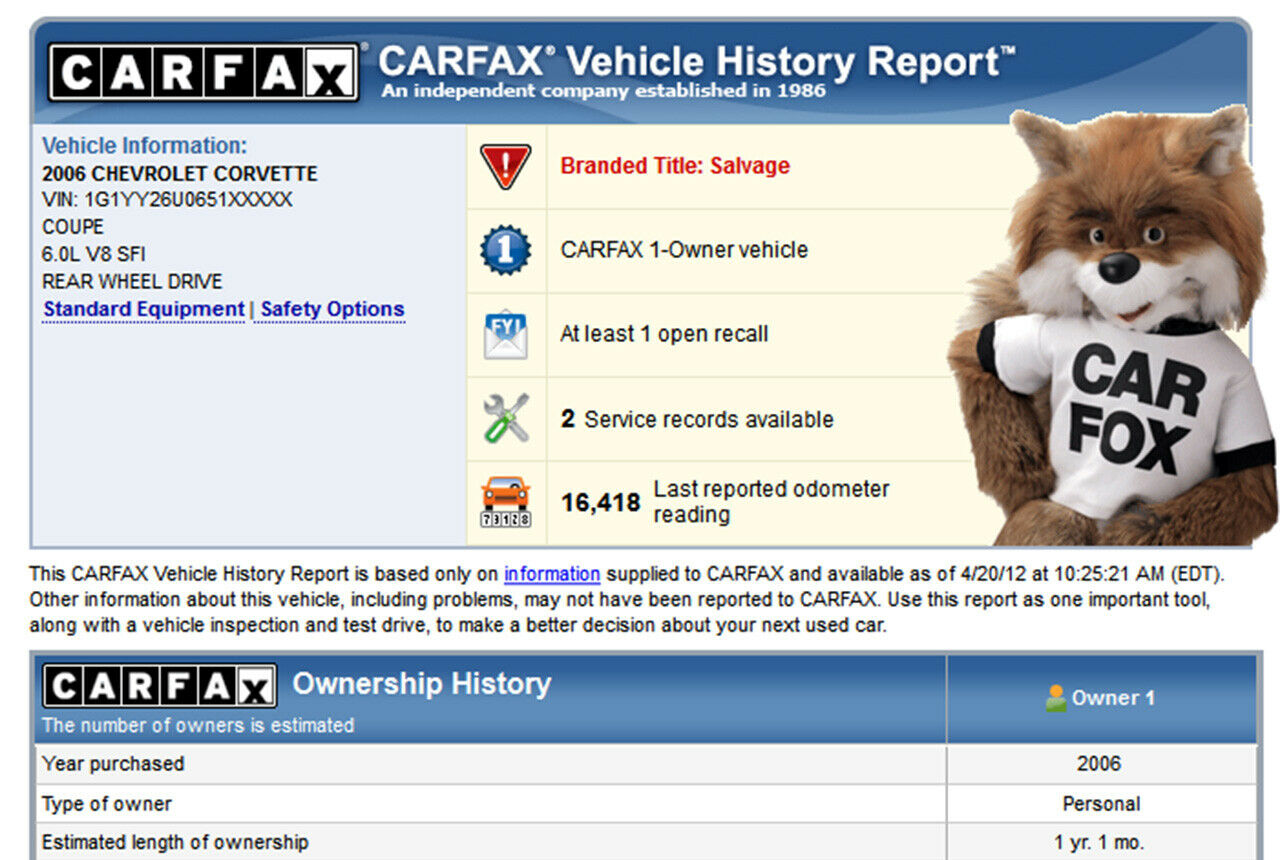Click the 'Ownership History' heading
Viewport: 1280px width, 860px height.
coord(422,684)
